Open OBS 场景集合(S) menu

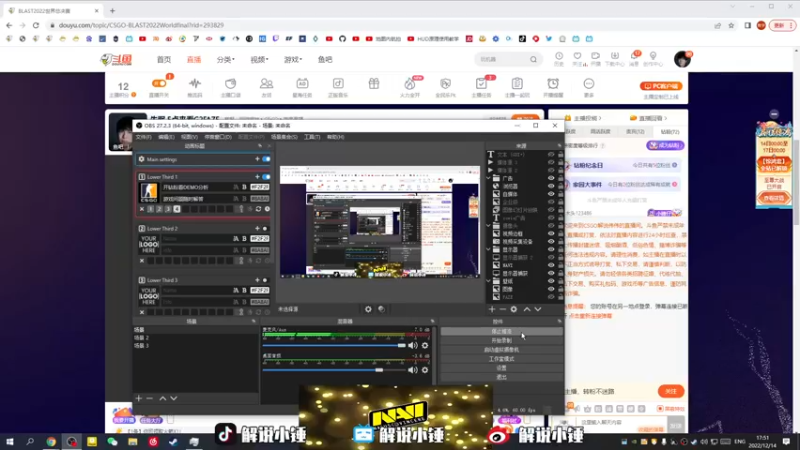point(284,137)
